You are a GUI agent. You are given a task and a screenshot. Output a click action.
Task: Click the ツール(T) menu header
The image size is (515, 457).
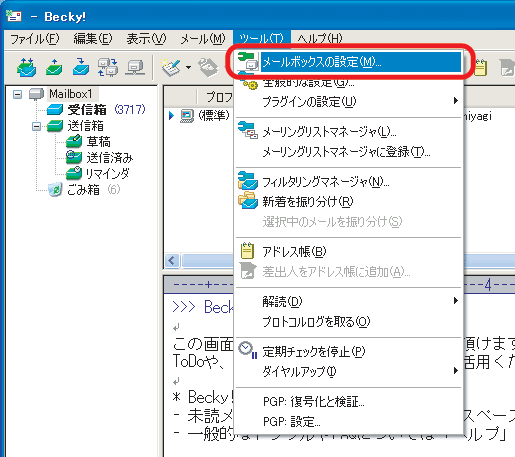click(262, 38)
